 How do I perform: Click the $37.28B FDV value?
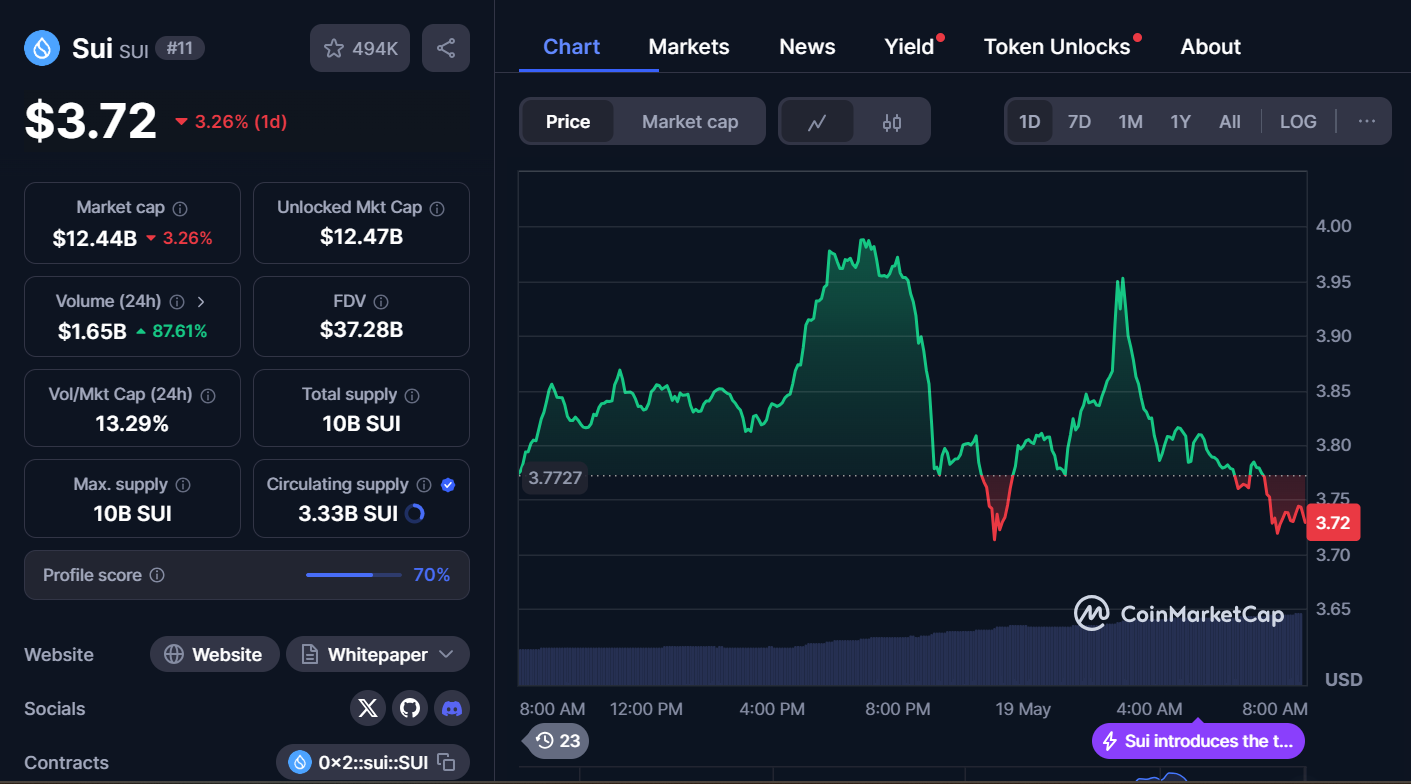tap(361, 330)
